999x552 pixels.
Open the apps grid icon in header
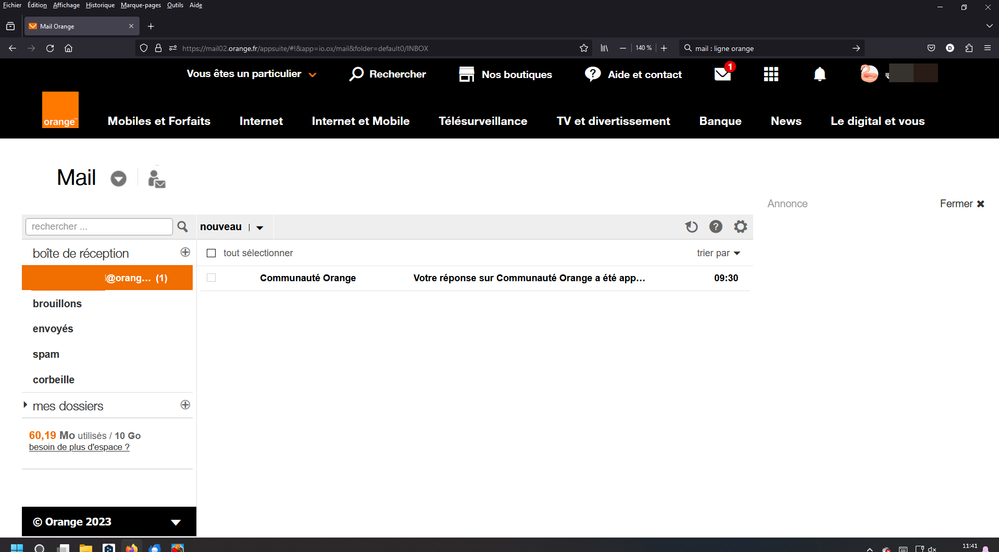coord(771,74)
